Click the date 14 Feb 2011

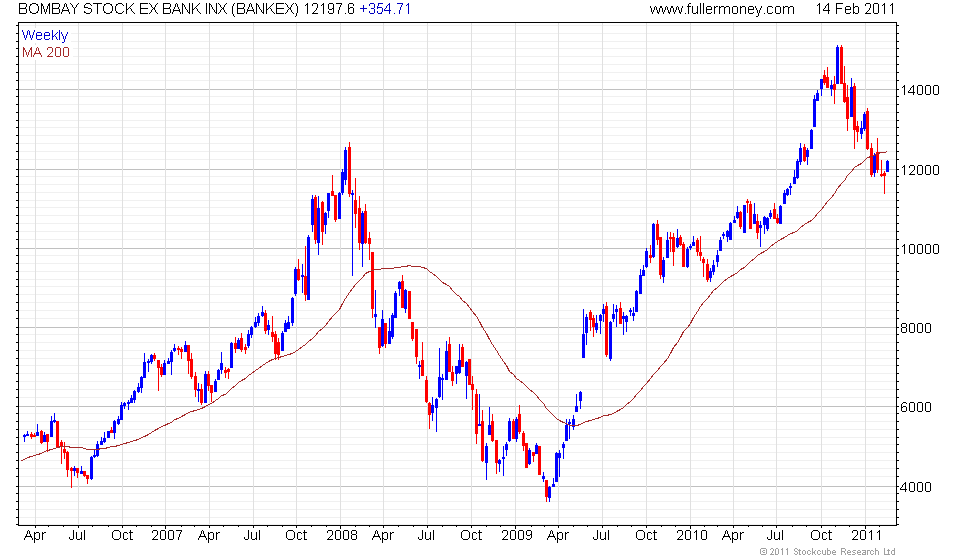[855, 9]
